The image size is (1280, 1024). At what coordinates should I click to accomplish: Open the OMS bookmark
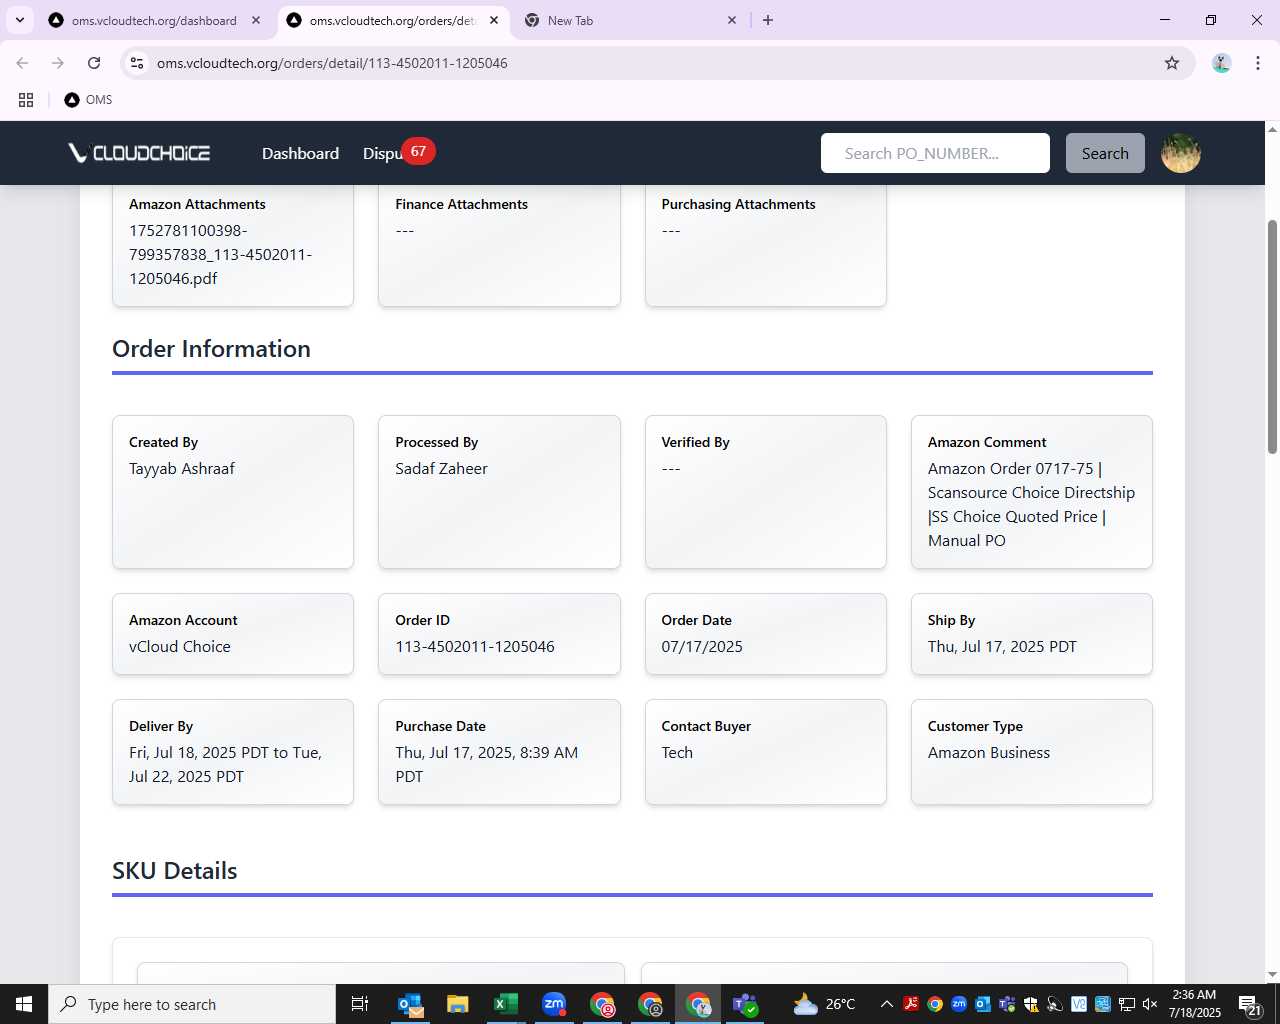pos(88,100)
